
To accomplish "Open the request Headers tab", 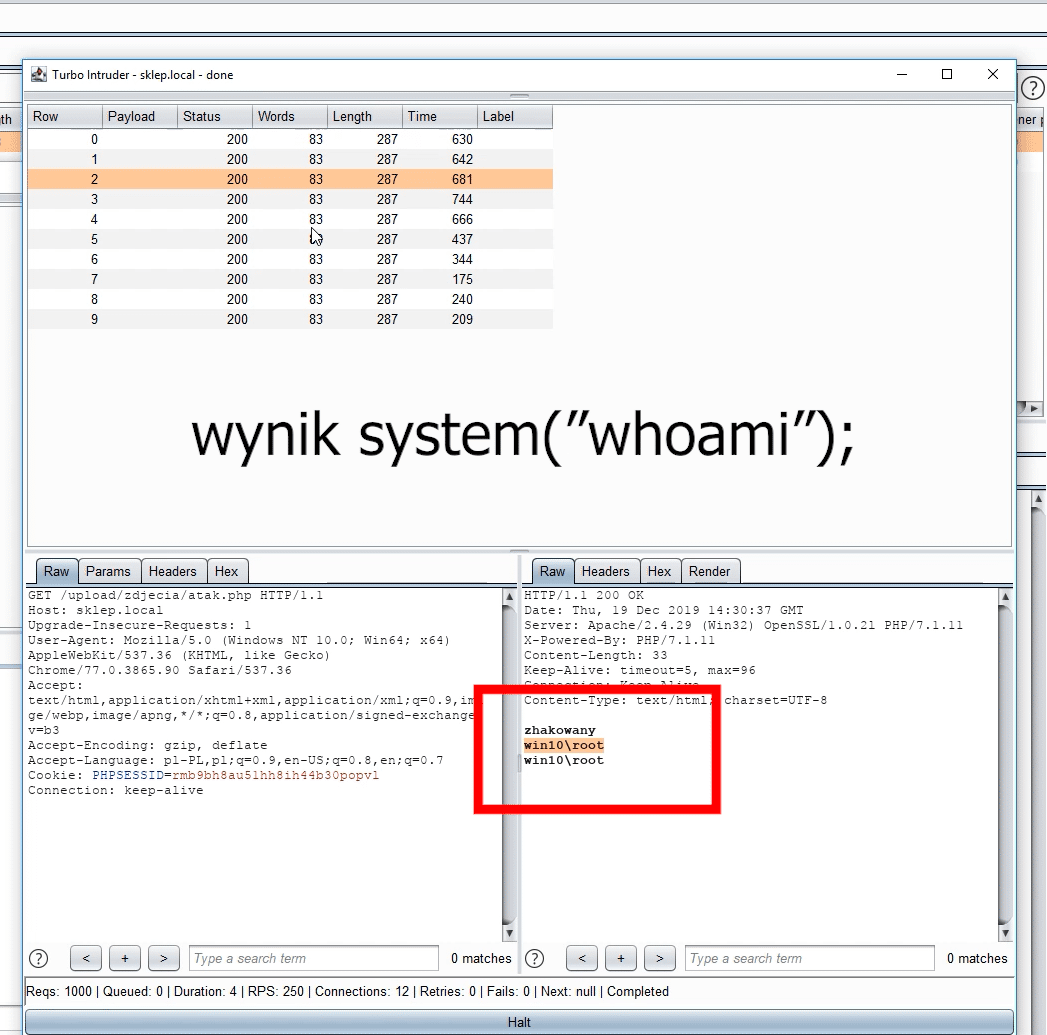I will pyautogui.click(x=172, y=571).
